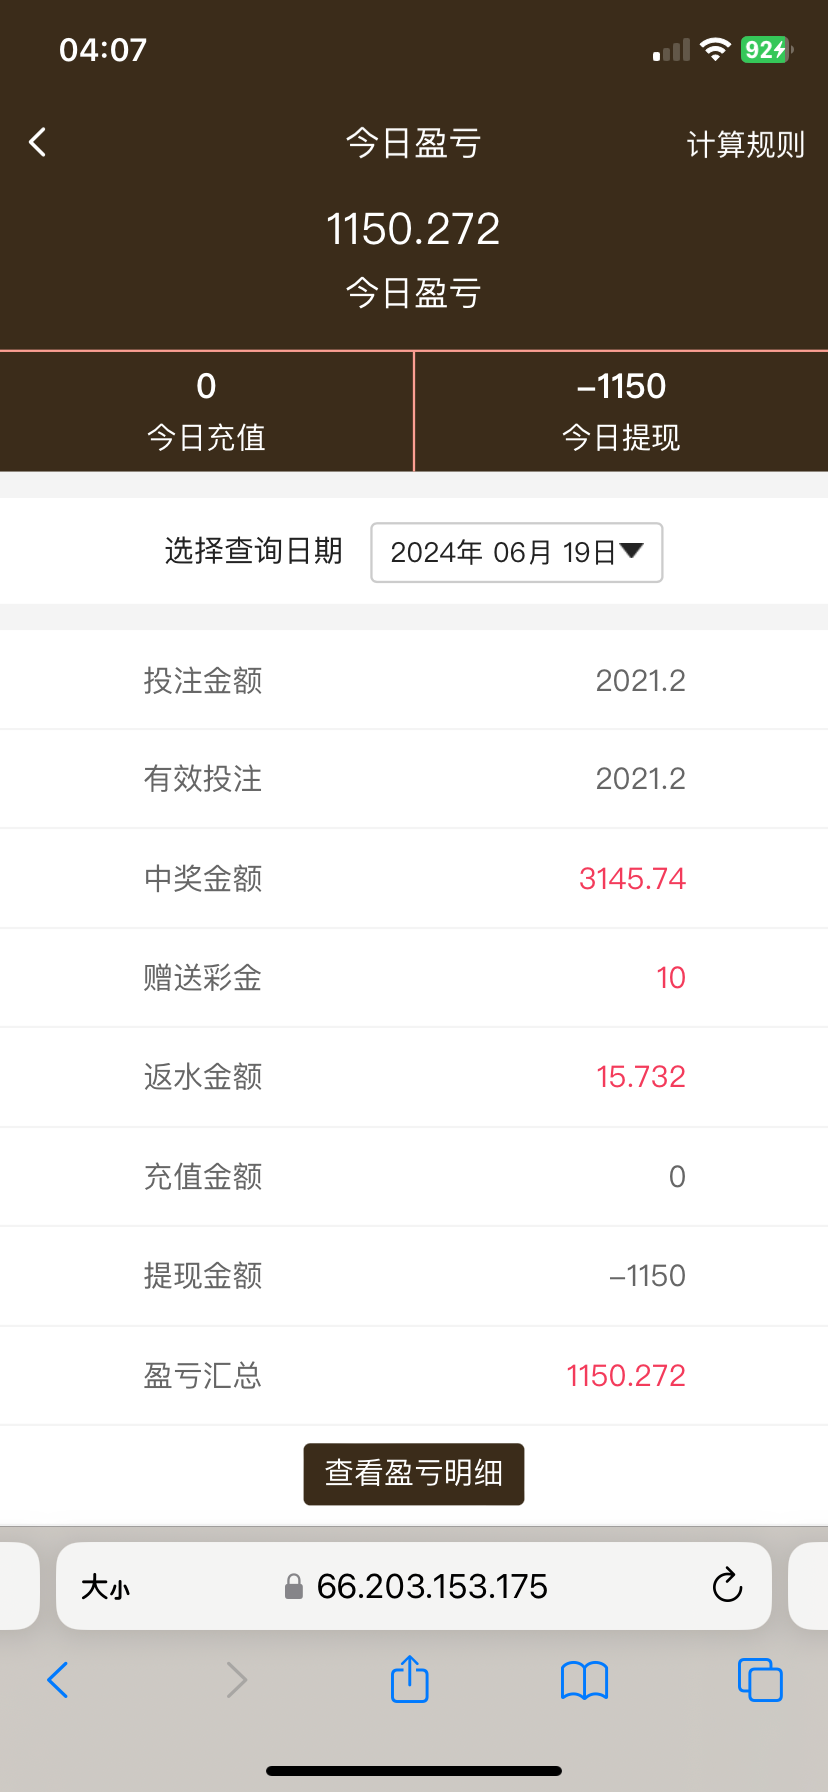Tap the 中奖金额 row value 3145.74
The image size is (828, 1792).
(x=632, y=879)
